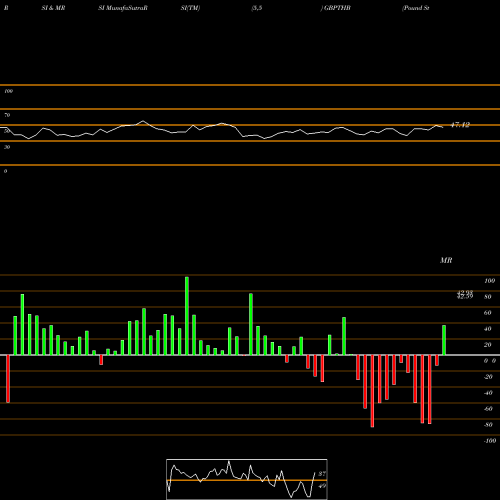The height and width of the screenshot is (500, 500).
Task: Click the MR axis '40' label
Action: pyautogui.click(x=488, y=329)
